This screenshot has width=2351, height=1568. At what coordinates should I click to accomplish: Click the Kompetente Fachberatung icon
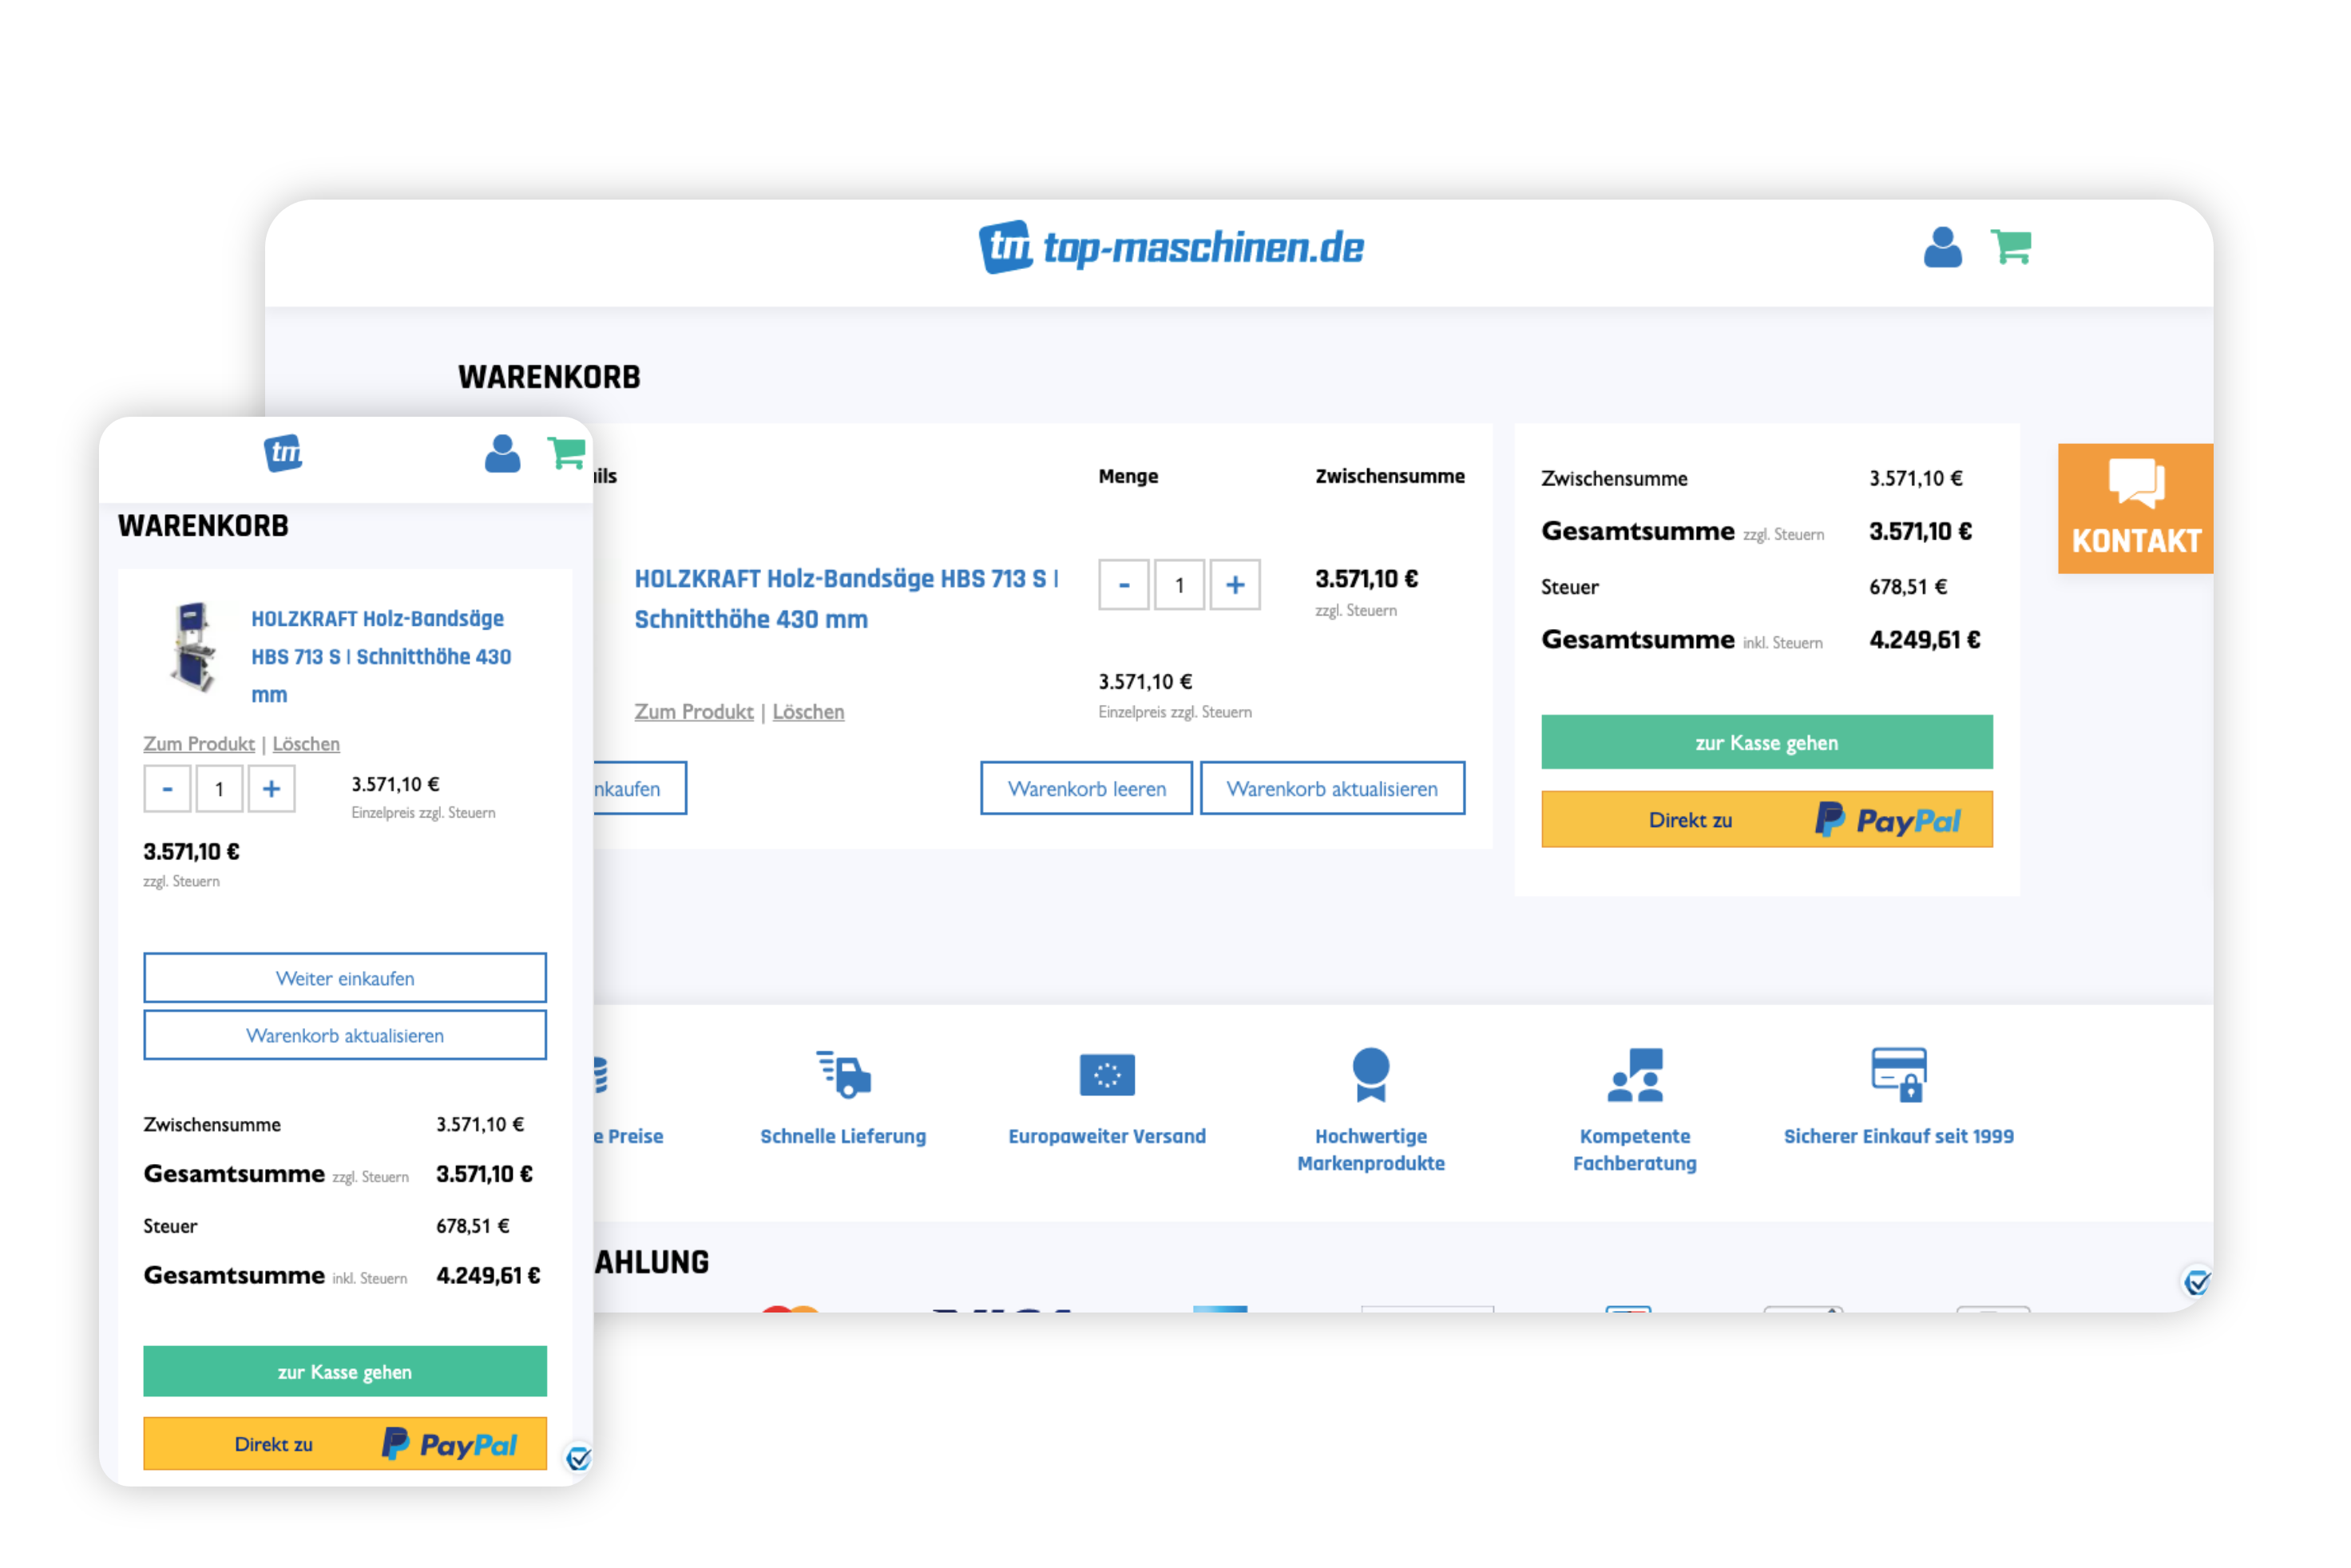point(1634,1075)
